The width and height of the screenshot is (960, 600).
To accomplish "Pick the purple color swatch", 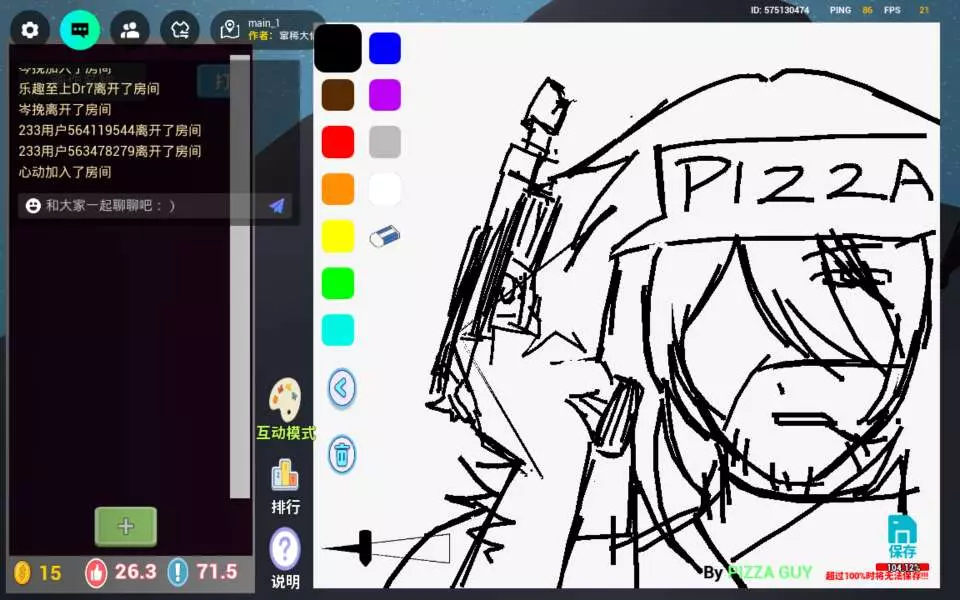I will 385,95.
